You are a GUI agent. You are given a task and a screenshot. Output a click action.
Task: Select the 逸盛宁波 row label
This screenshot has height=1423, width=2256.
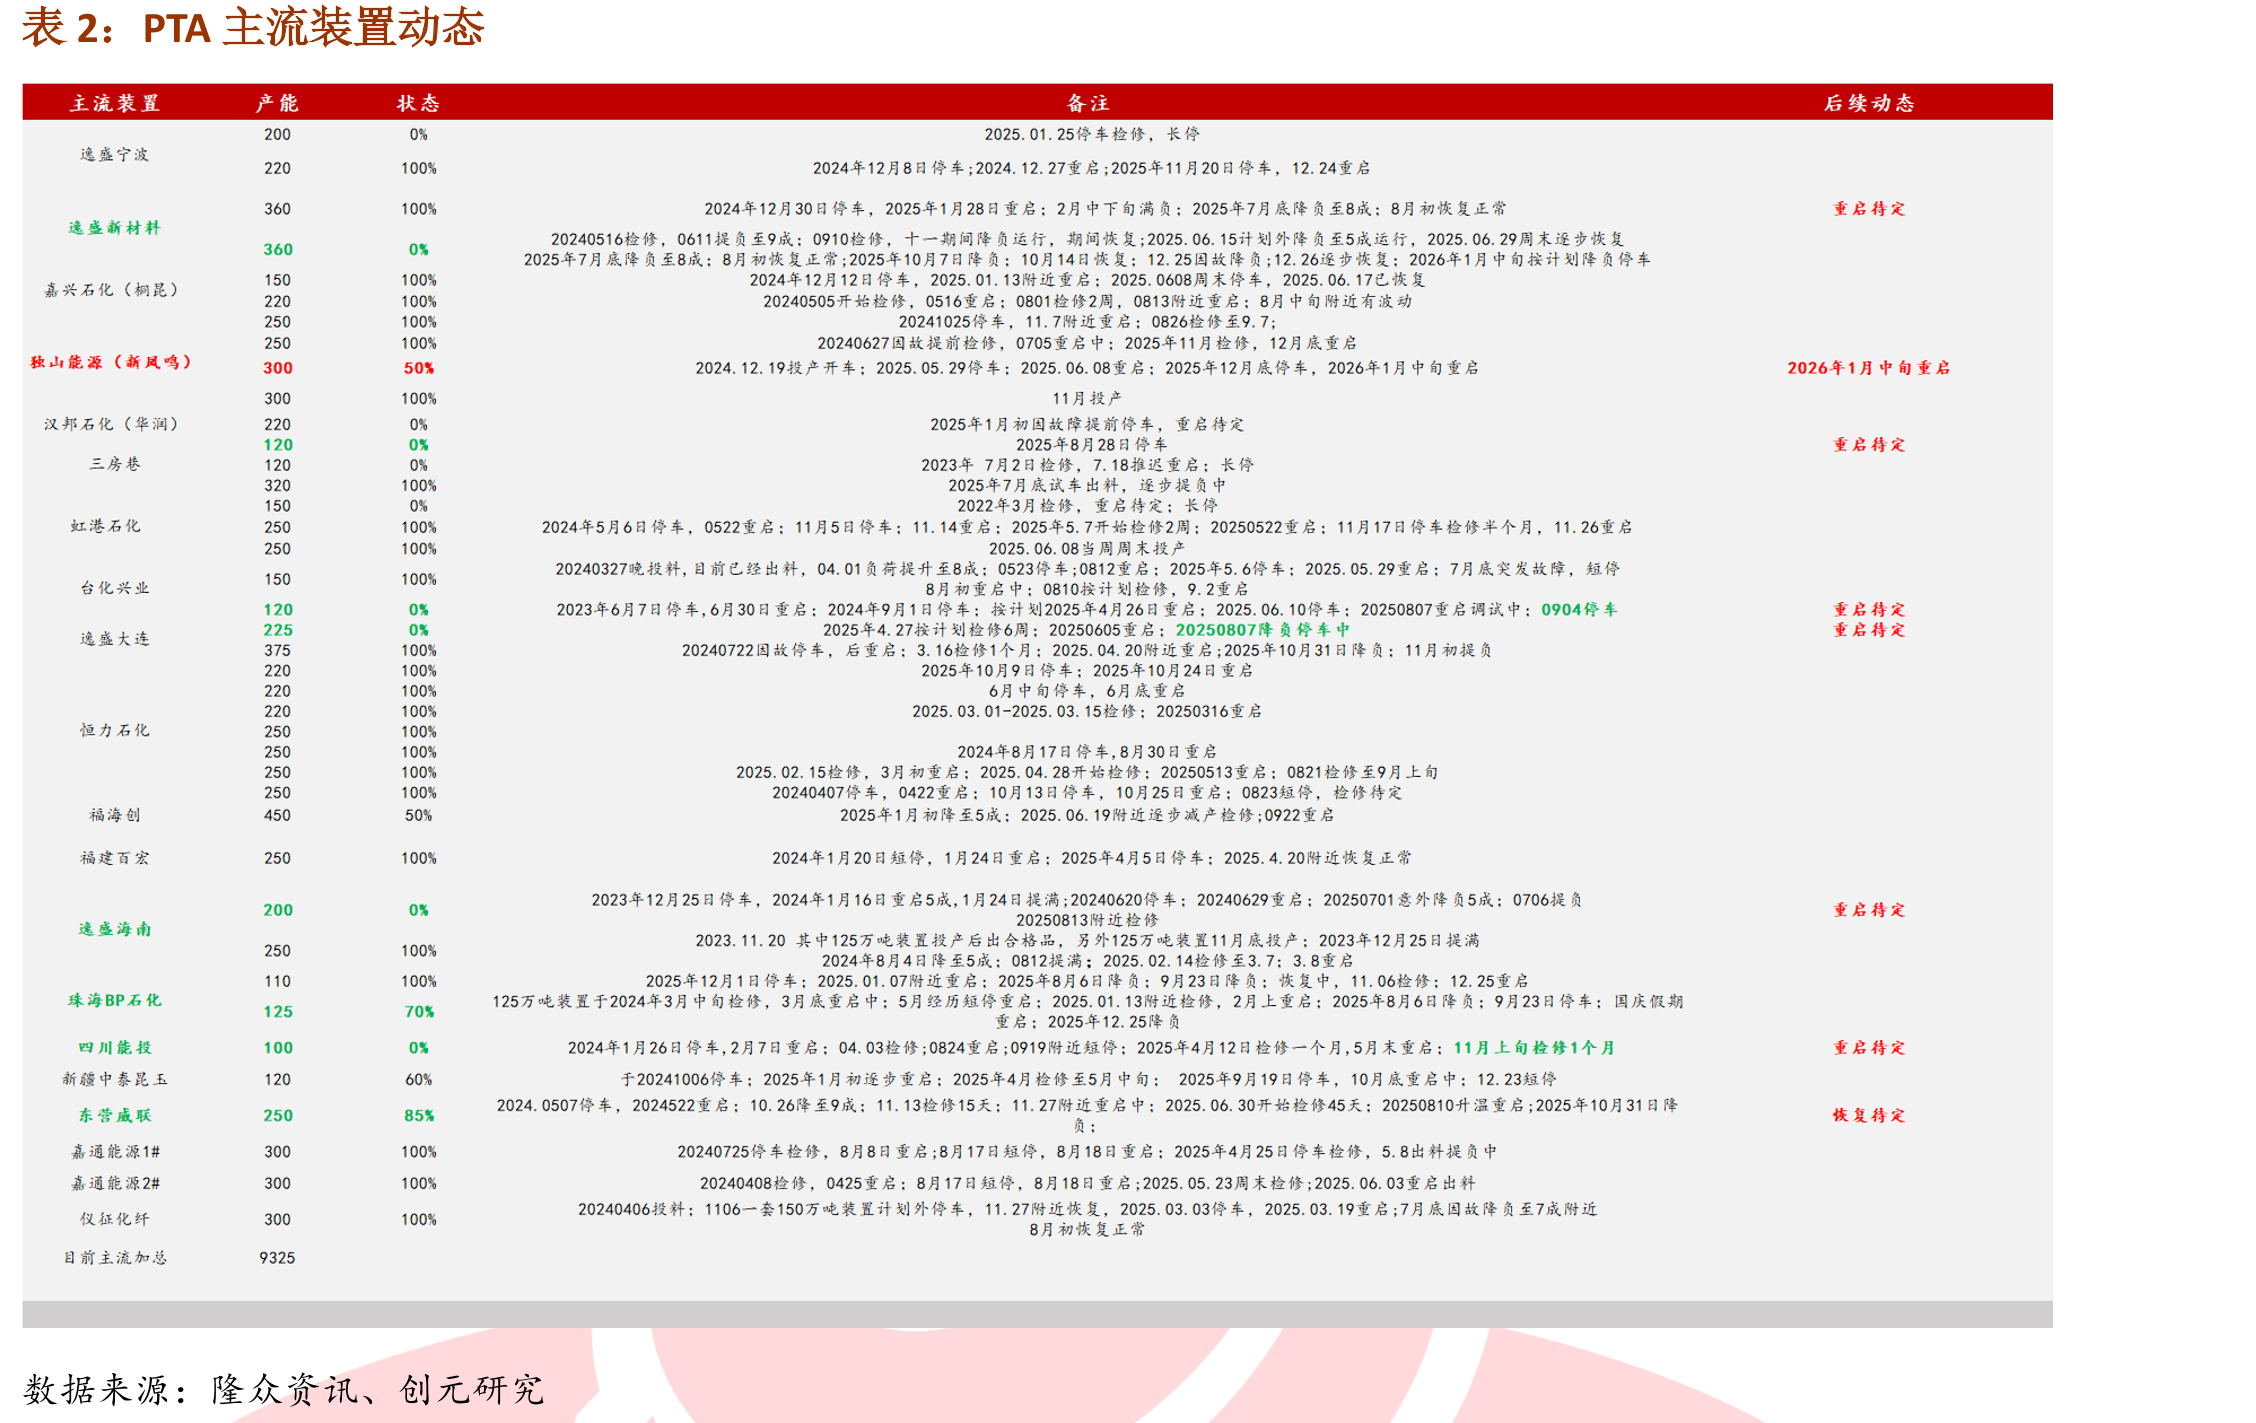115,154
